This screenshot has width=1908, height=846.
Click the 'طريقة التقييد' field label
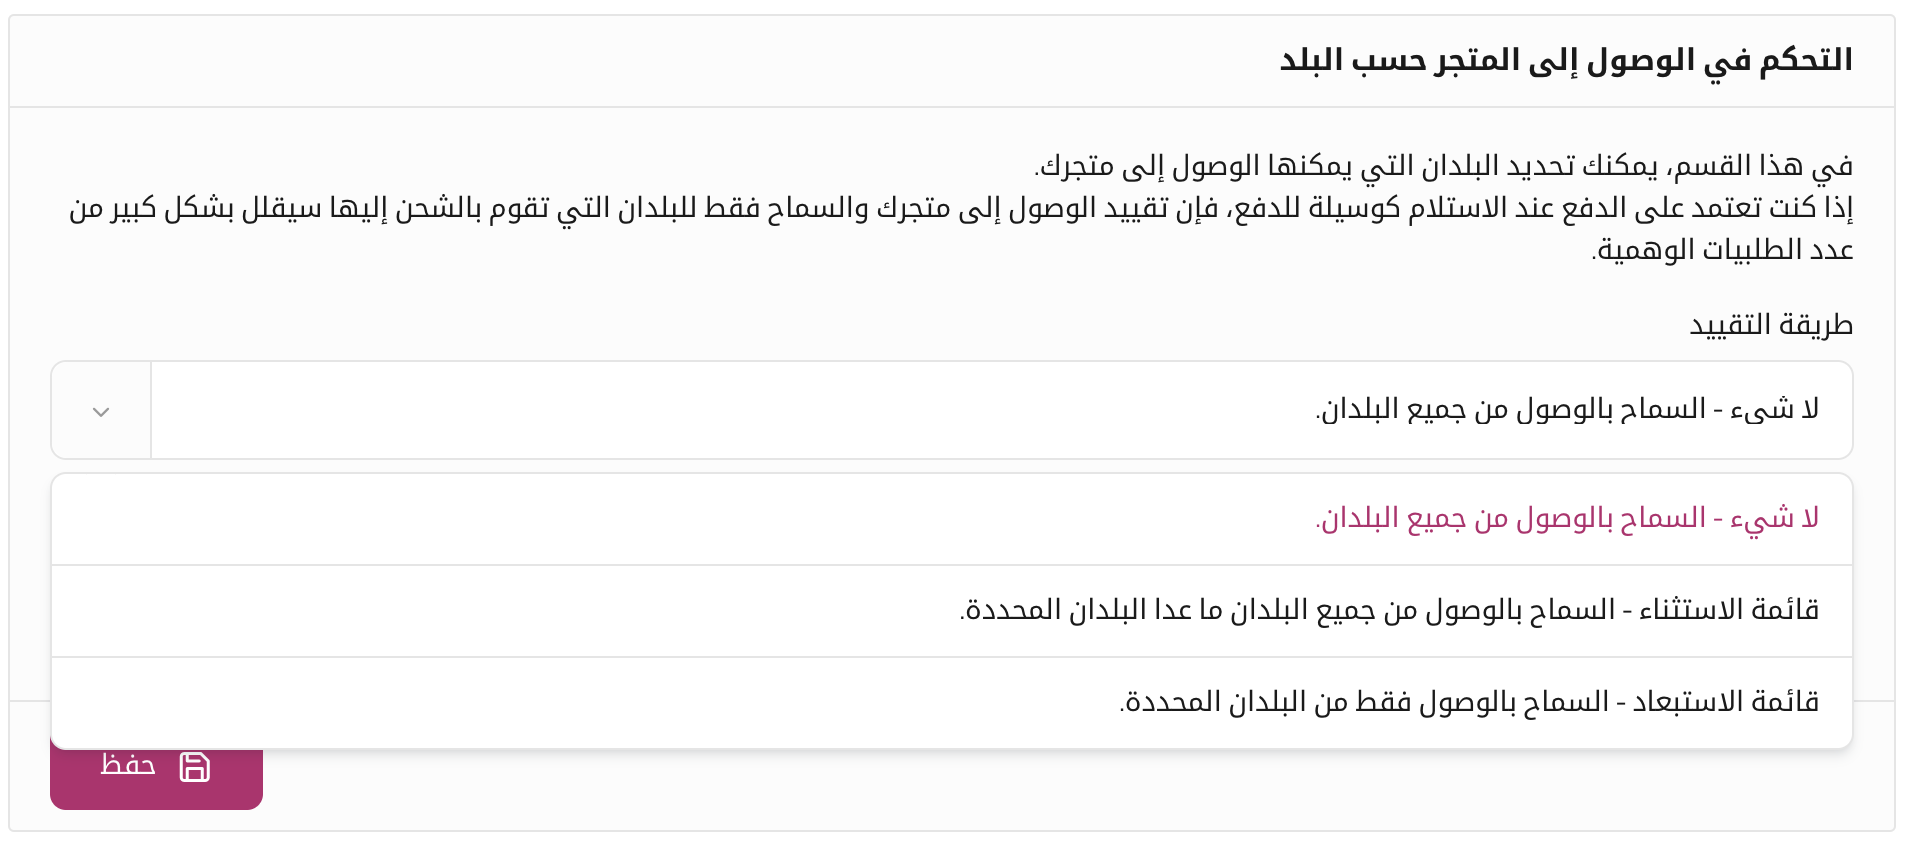coord(1771,325)
